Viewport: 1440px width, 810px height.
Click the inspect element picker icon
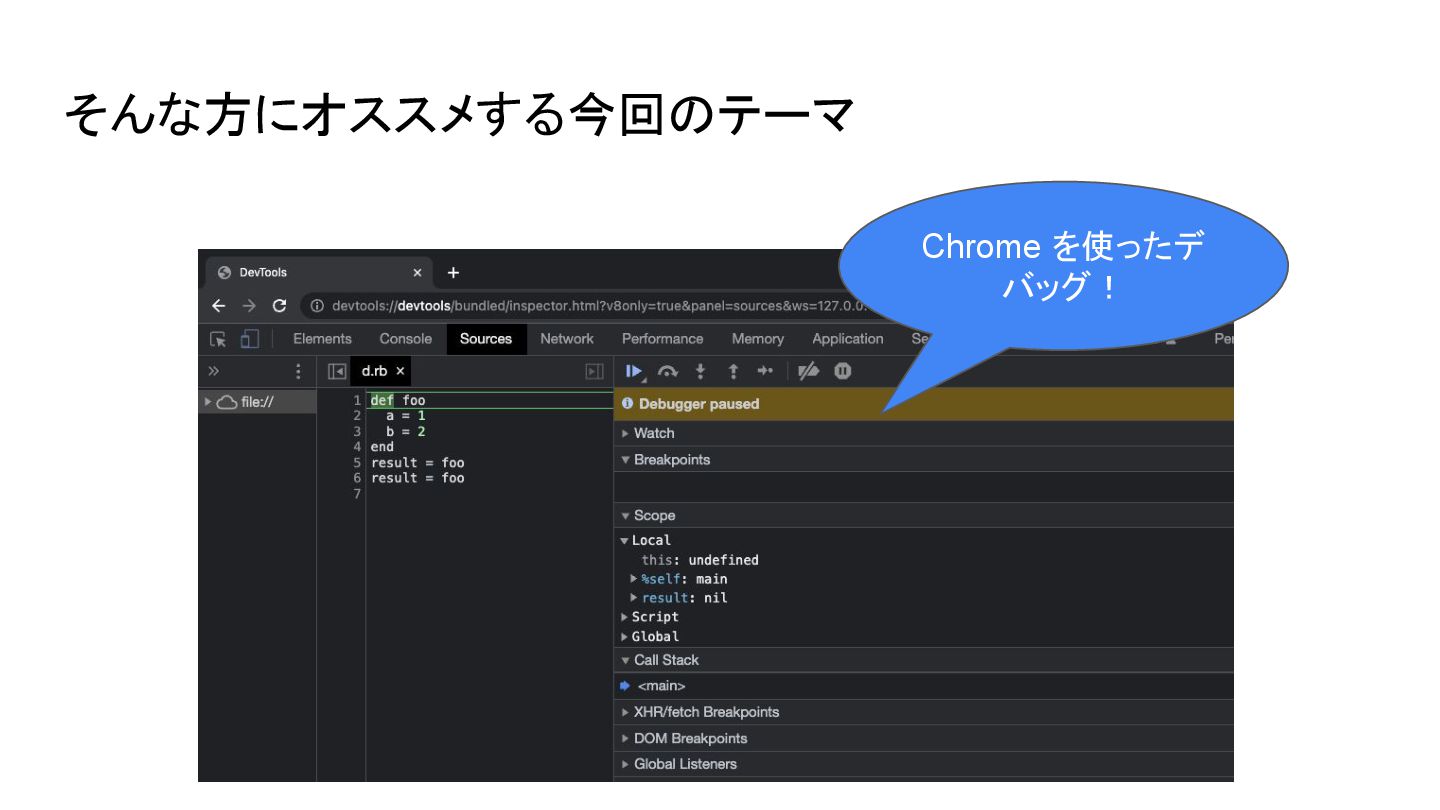[217, 339]
